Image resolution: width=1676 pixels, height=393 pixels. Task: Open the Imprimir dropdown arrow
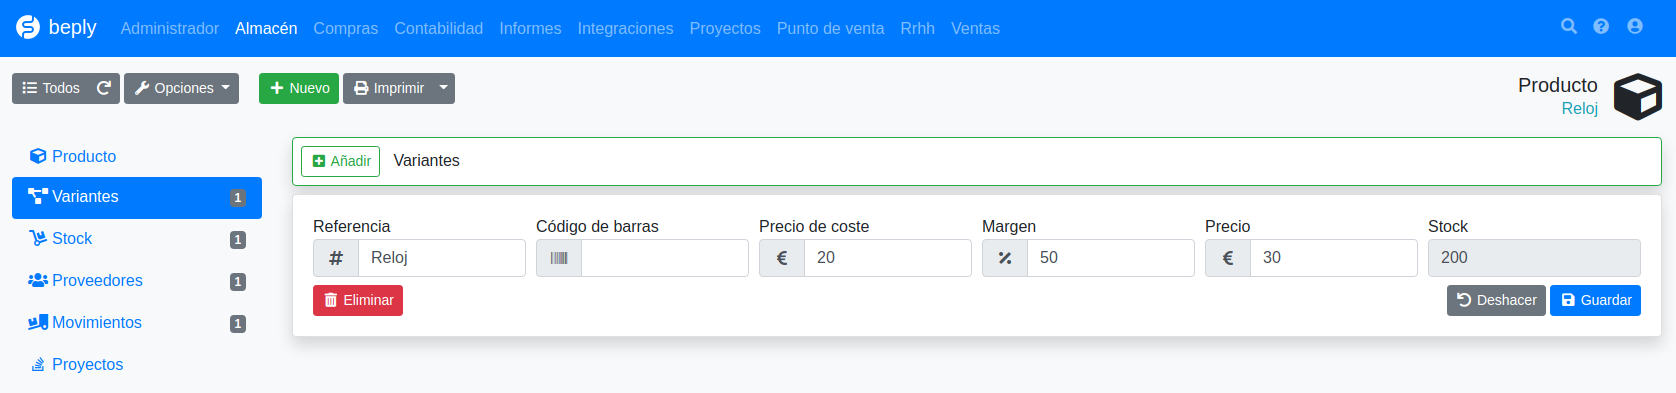tap(443, 88)
